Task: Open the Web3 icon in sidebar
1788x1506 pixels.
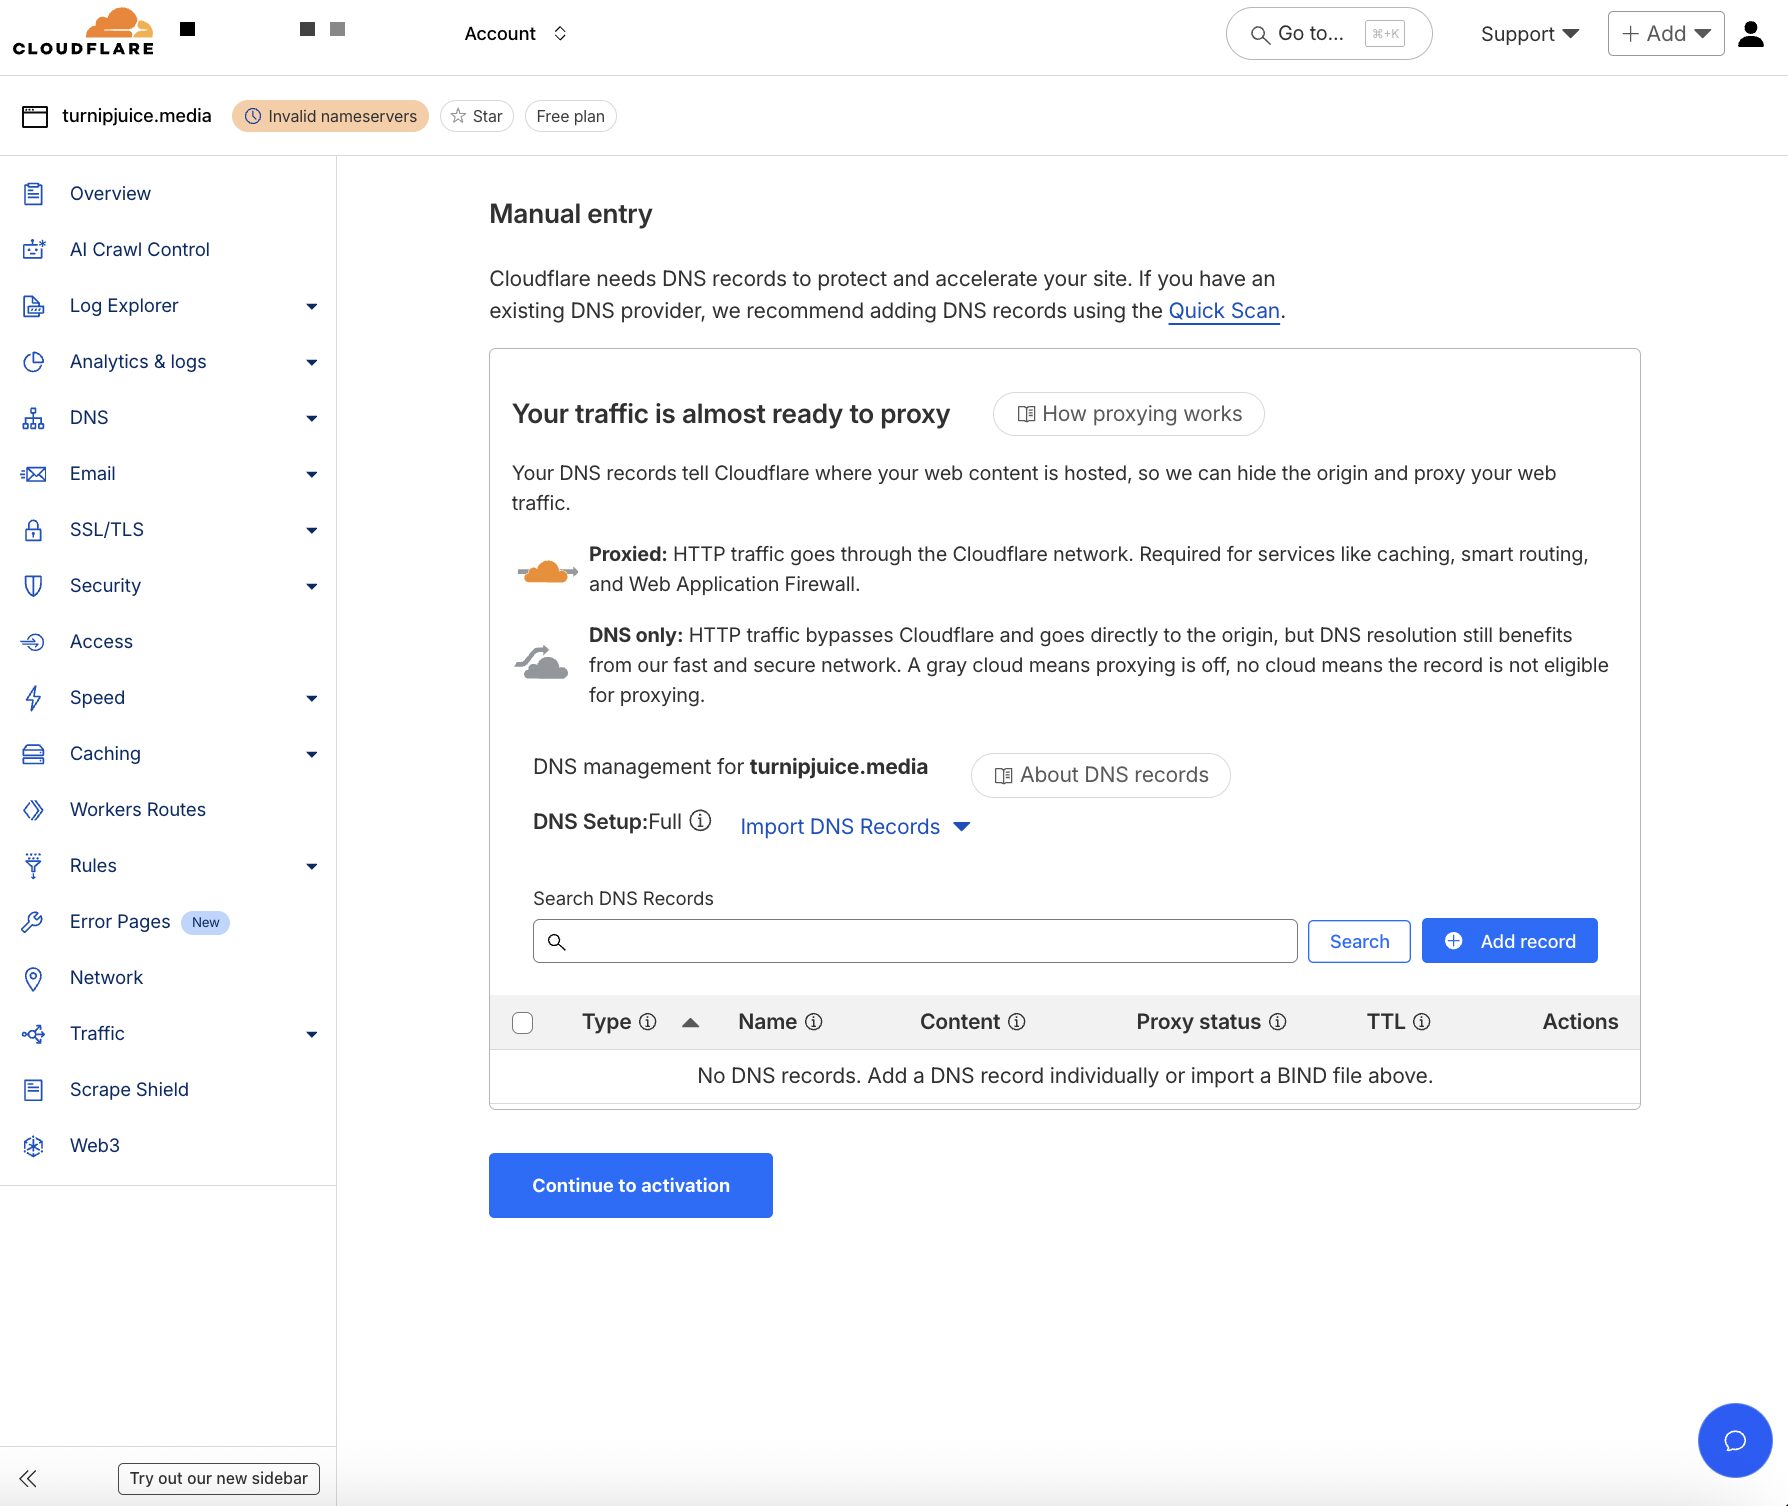Action: [x=33, y=1145]
